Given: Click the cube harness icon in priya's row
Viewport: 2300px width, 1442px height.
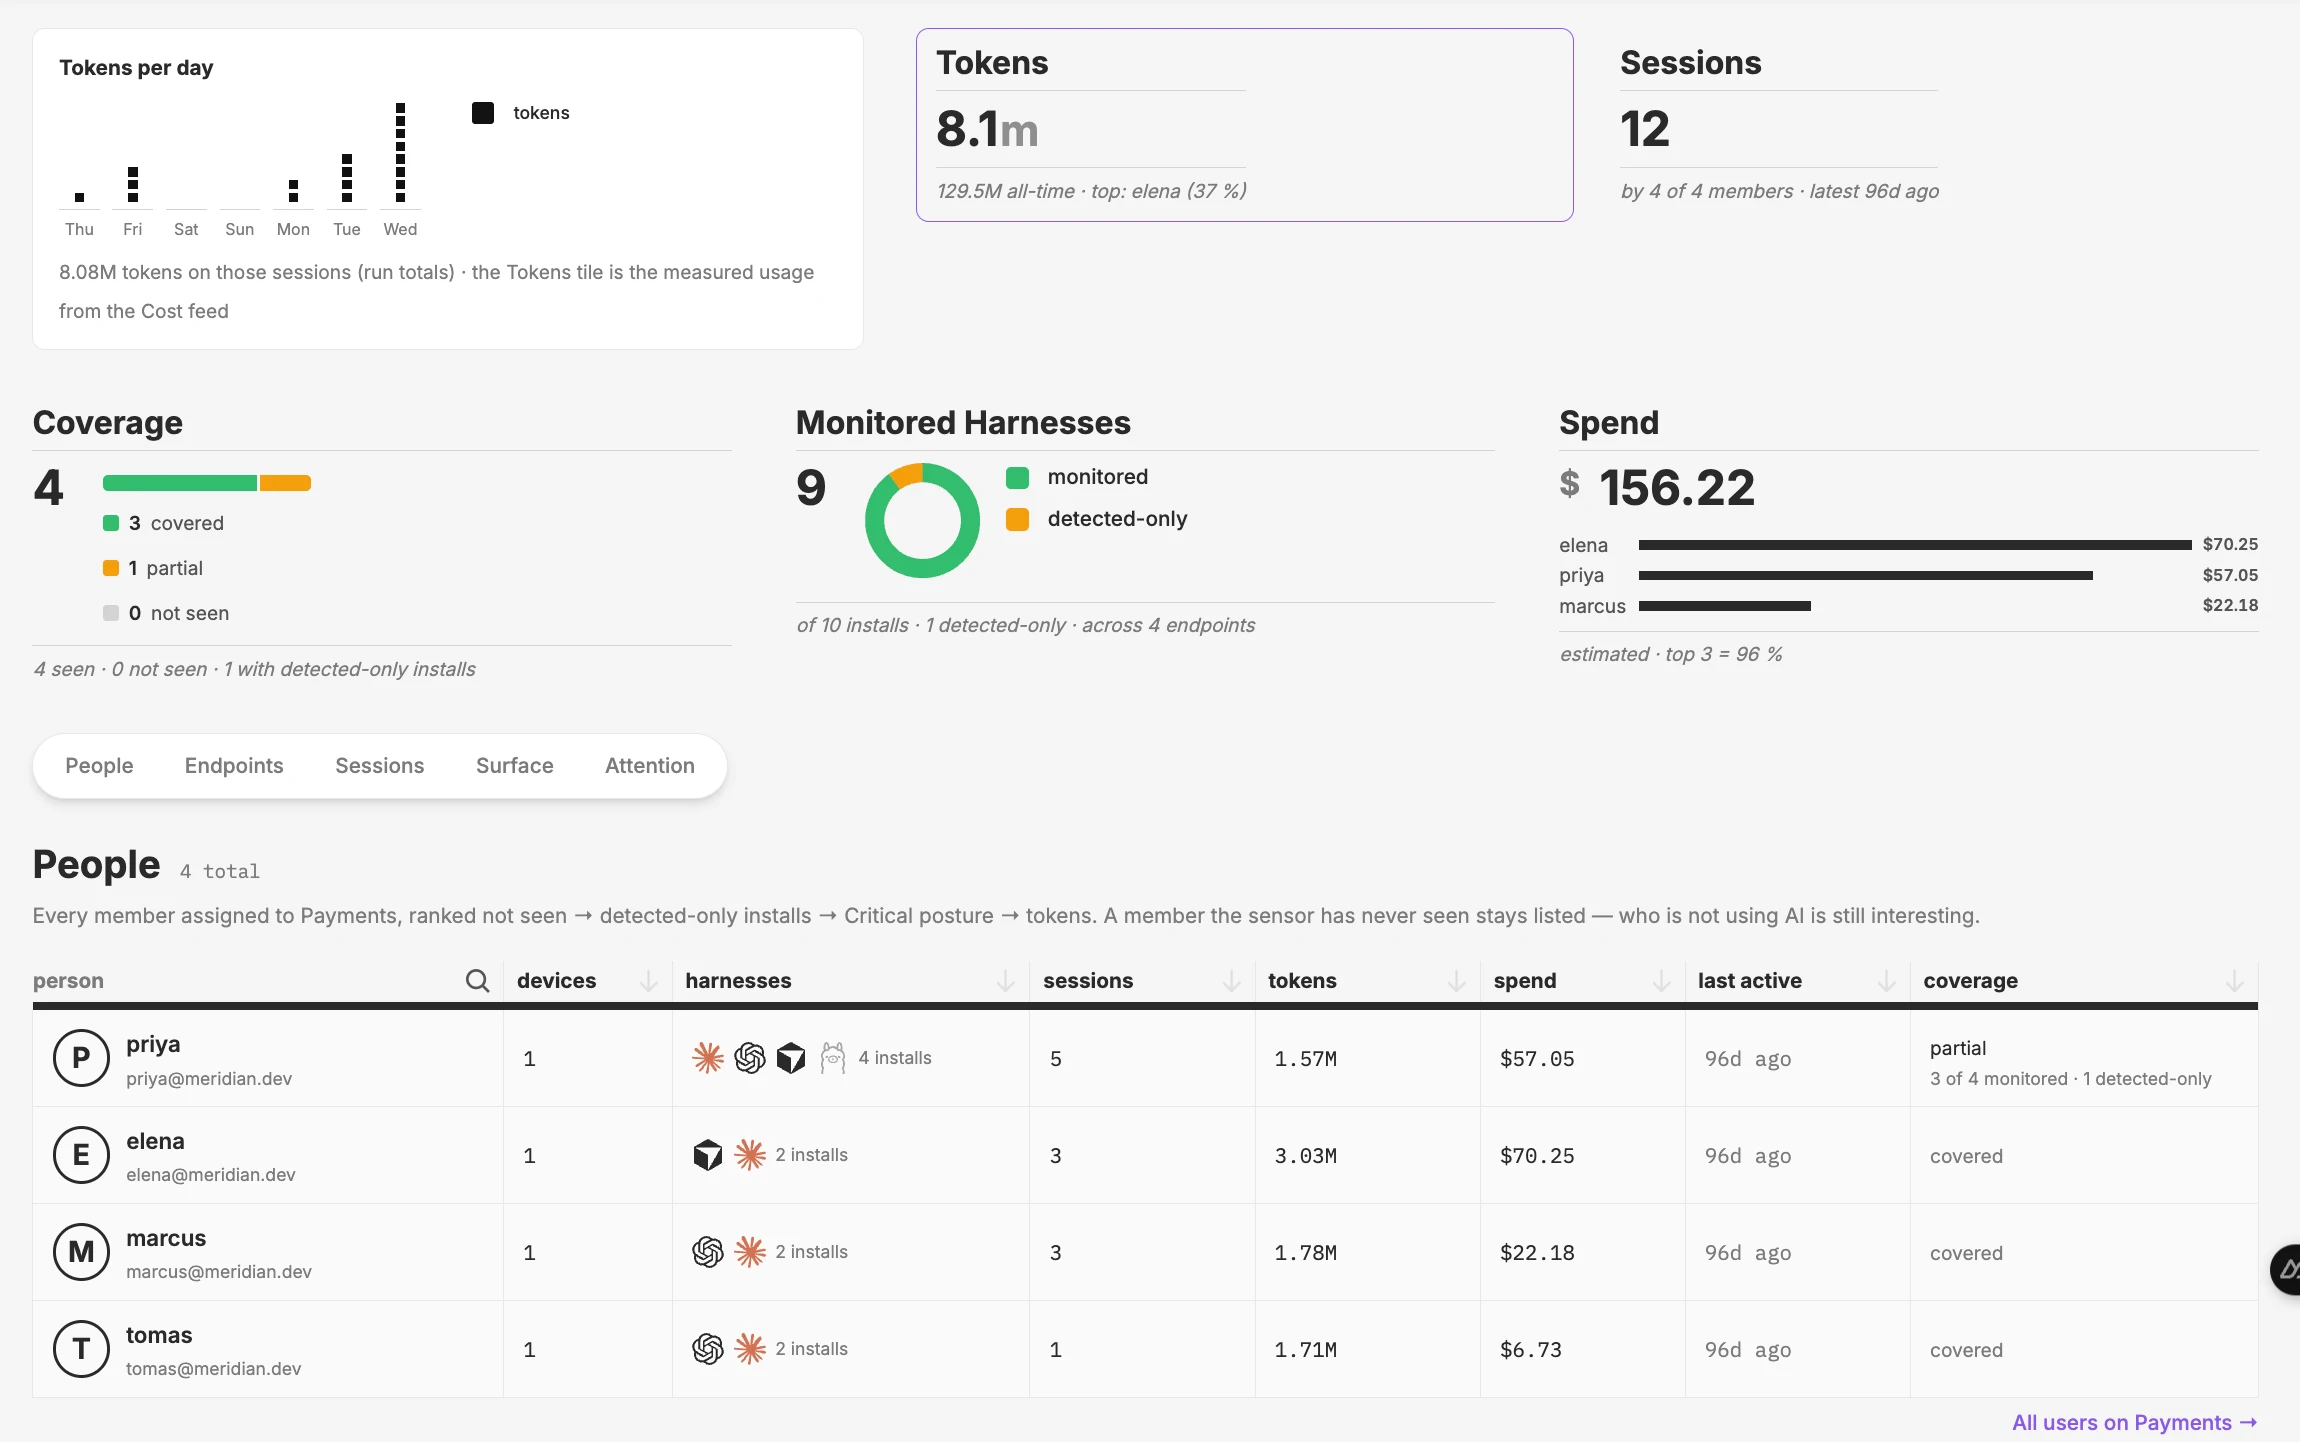Looking at the screenshot, I should (791, 1058).
